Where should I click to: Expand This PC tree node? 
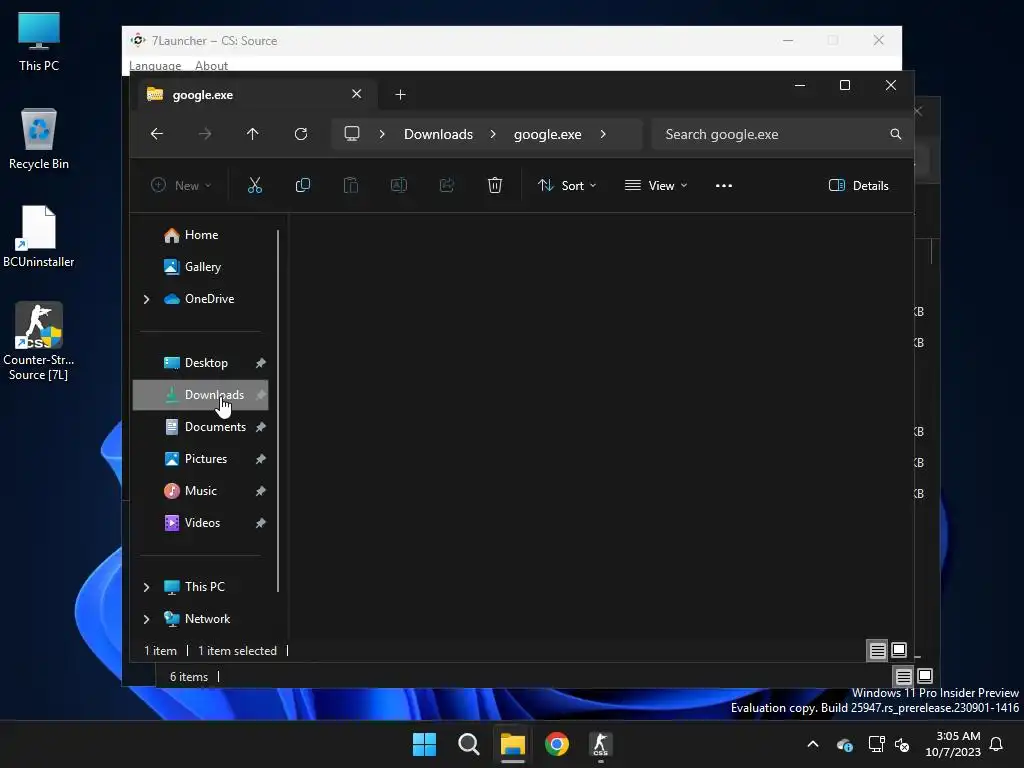(x=146, y=587)
